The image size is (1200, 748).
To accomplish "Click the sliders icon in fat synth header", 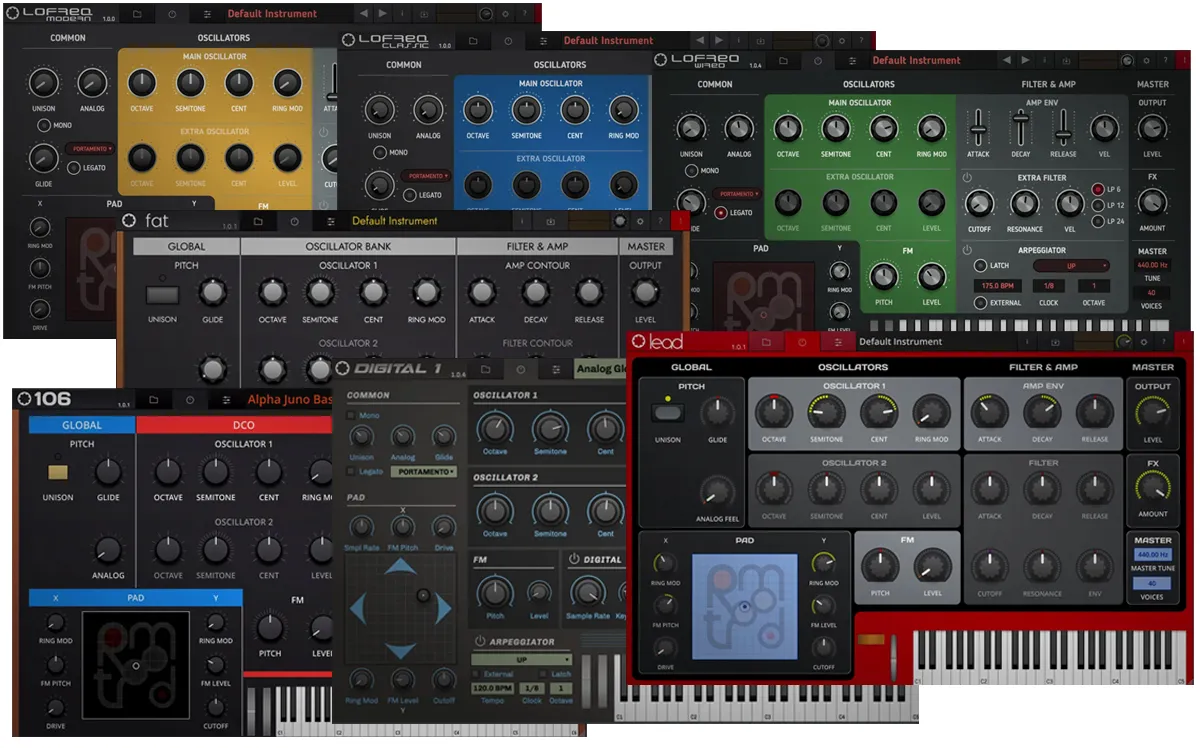I will tap(330, 221).
